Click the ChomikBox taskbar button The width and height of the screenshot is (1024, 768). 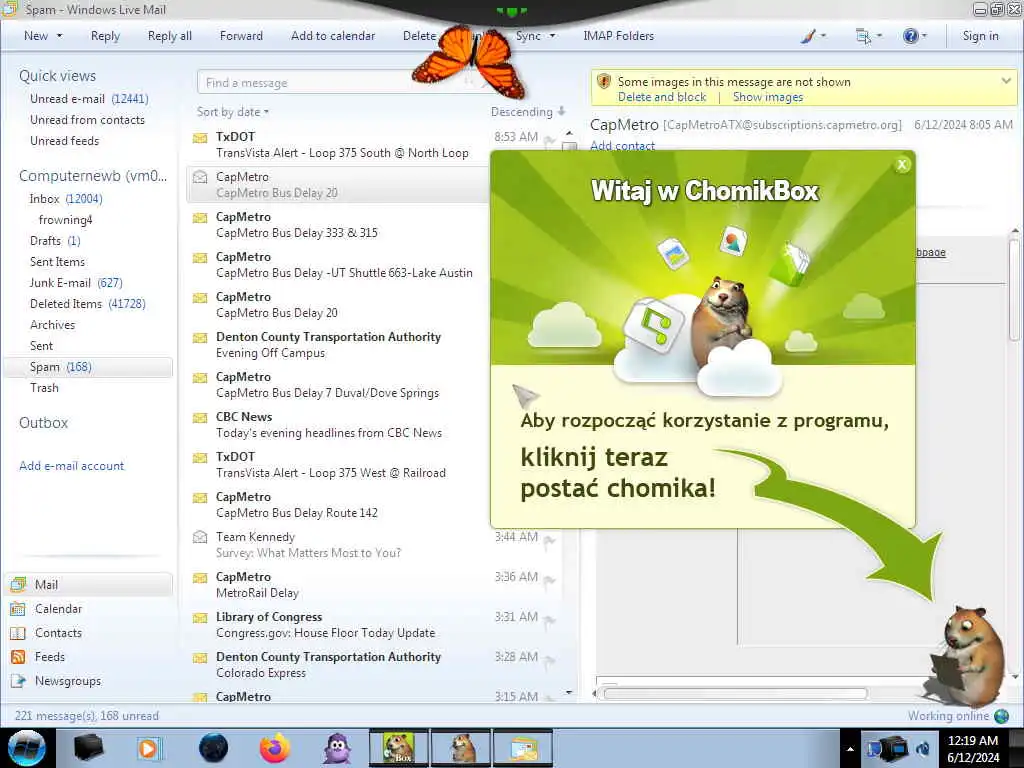tap(399, 748)
